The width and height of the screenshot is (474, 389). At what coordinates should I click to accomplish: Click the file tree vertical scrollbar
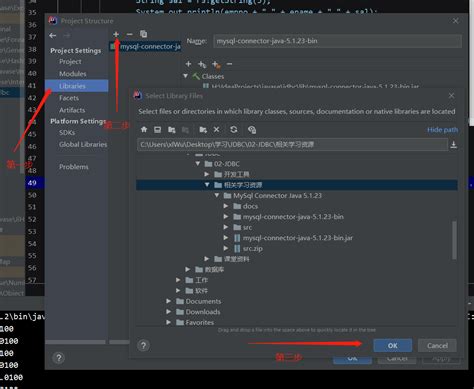coord(454,240)
